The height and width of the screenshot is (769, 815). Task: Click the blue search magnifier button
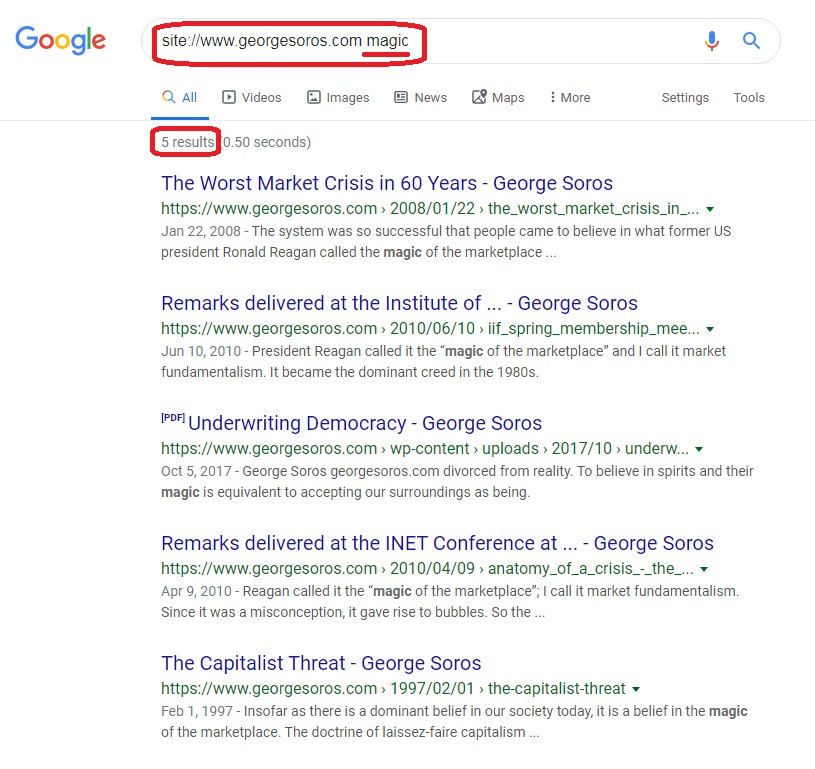(x=751, y=41)
